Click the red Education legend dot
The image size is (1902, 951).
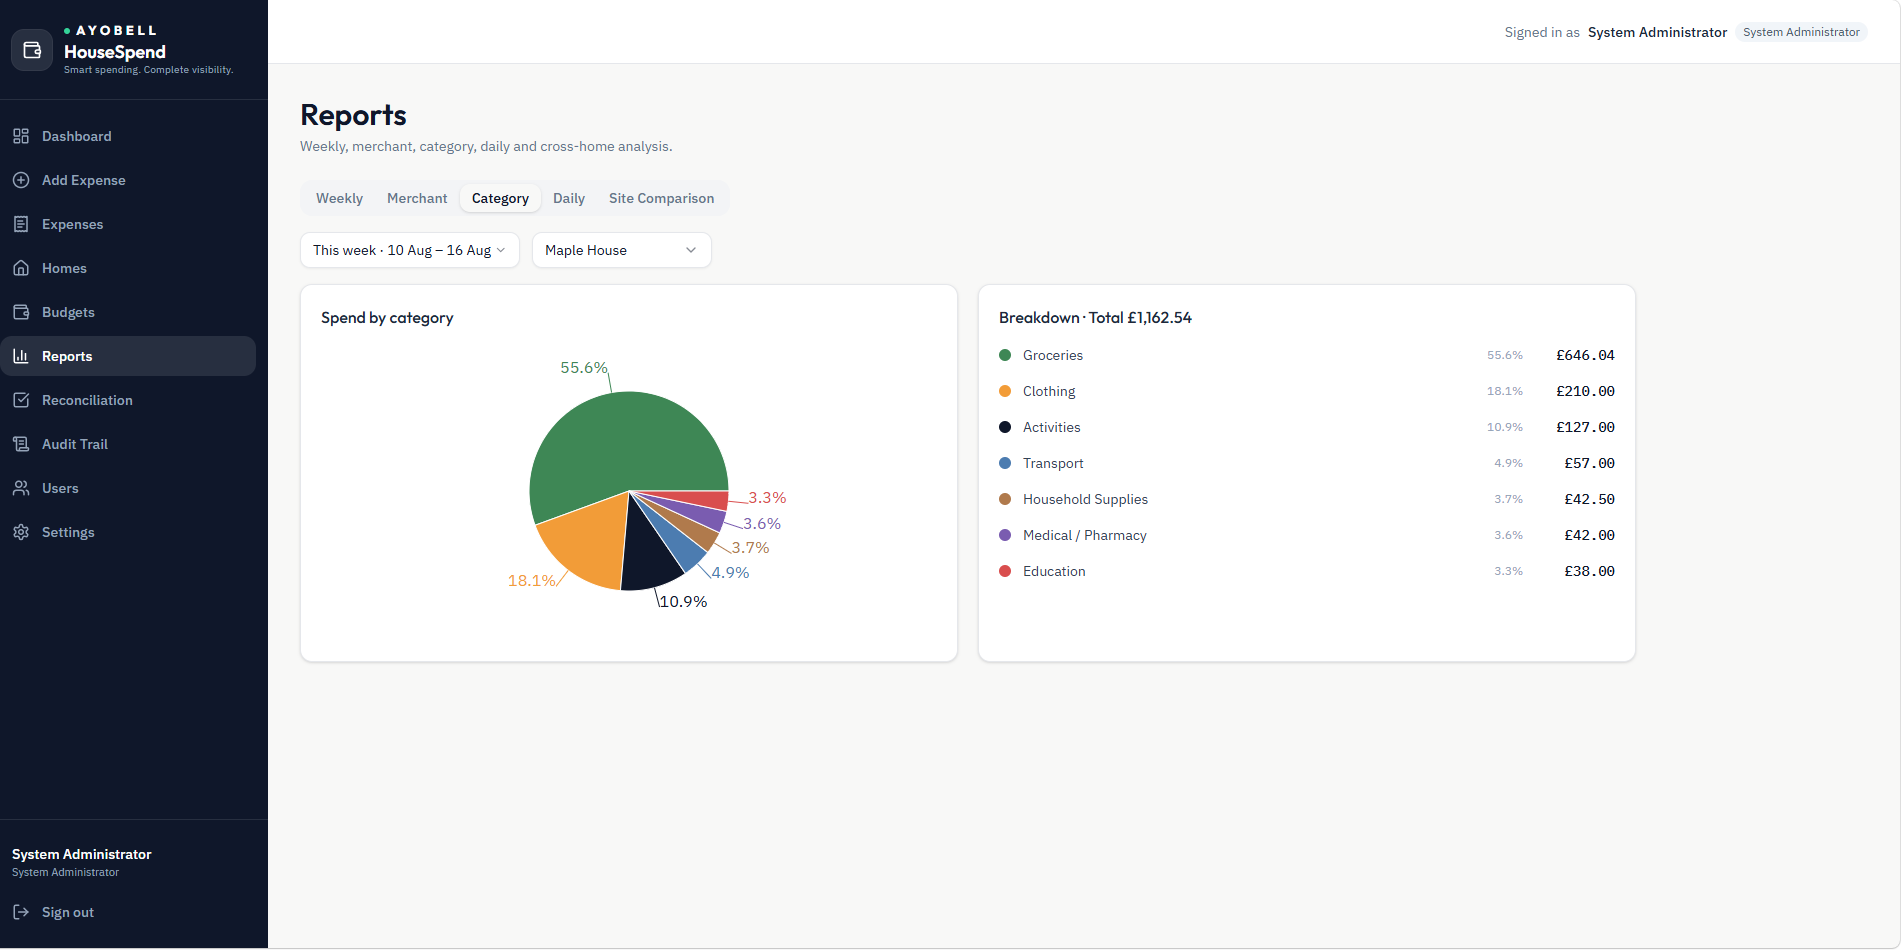pos(1005,571)
